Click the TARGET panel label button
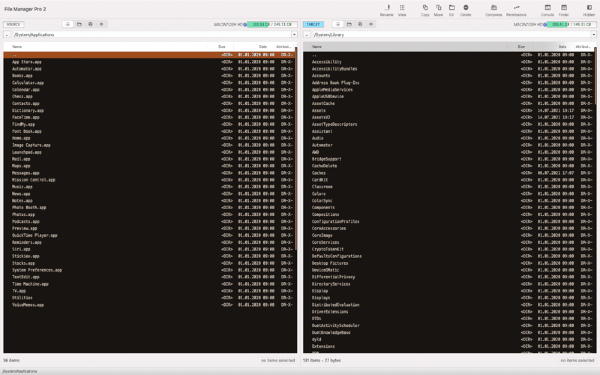The image size is (600, 375). (x=313, y=24)
